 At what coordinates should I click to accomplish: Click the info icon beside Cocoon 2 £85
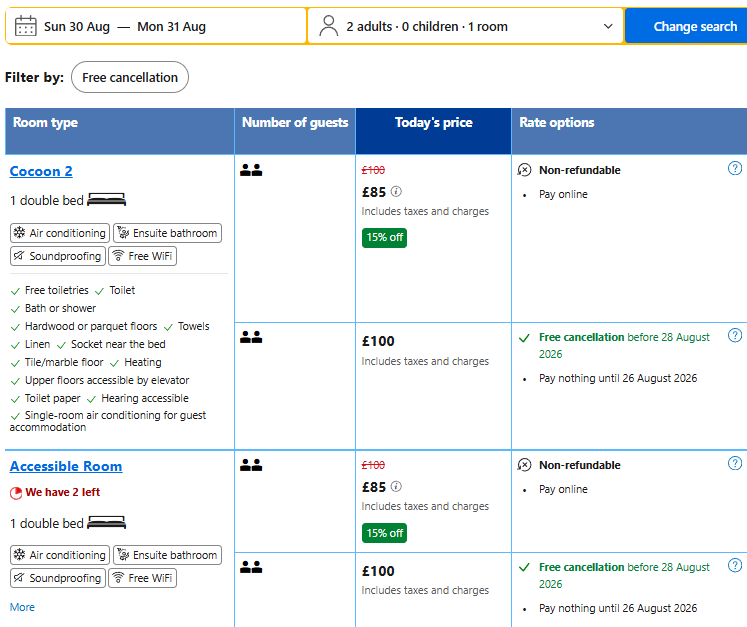point(396,192)
